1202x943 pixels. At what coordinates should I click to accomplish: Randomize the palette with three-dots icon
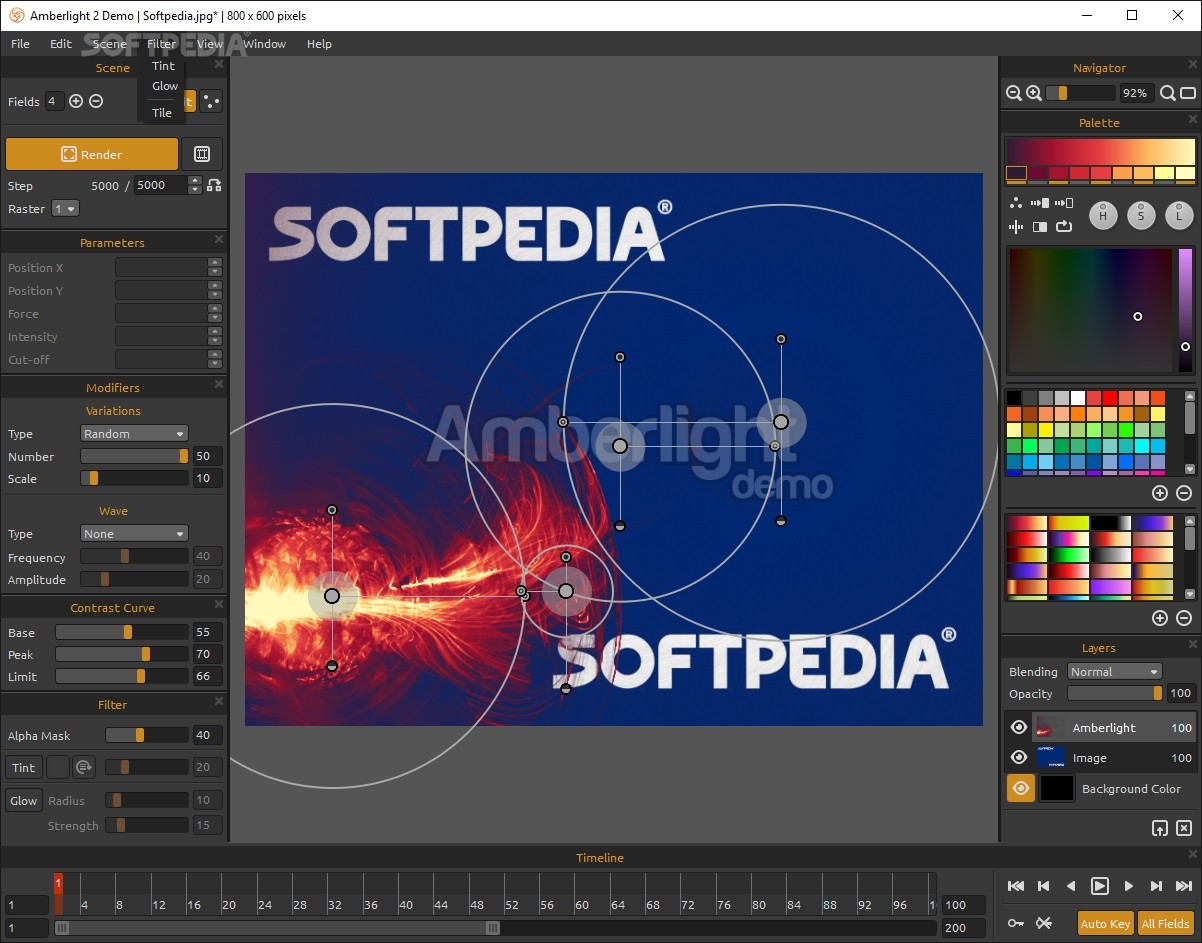coord(1016,203)
